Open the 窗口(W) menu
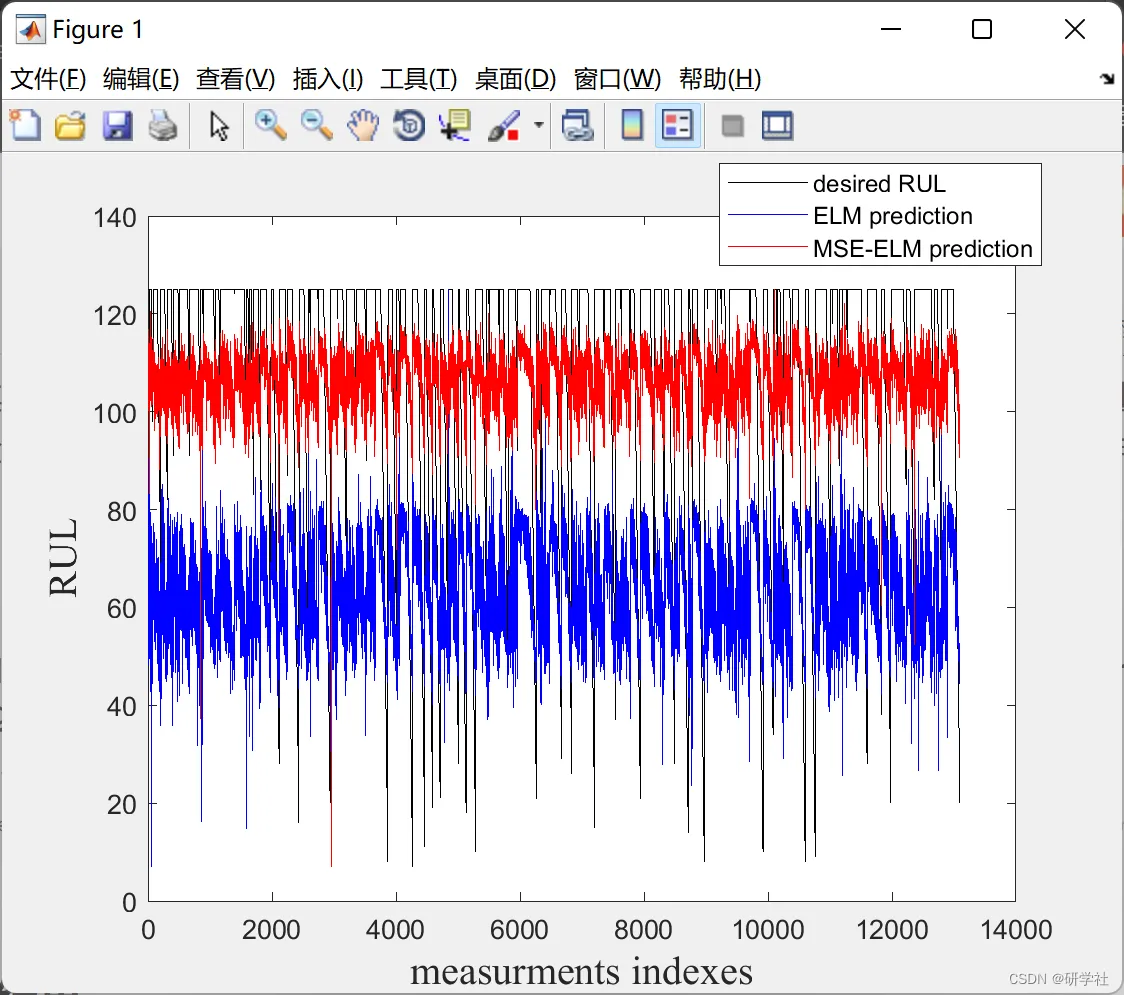Viewport: 1124px width, 995px height. [617, 79]
